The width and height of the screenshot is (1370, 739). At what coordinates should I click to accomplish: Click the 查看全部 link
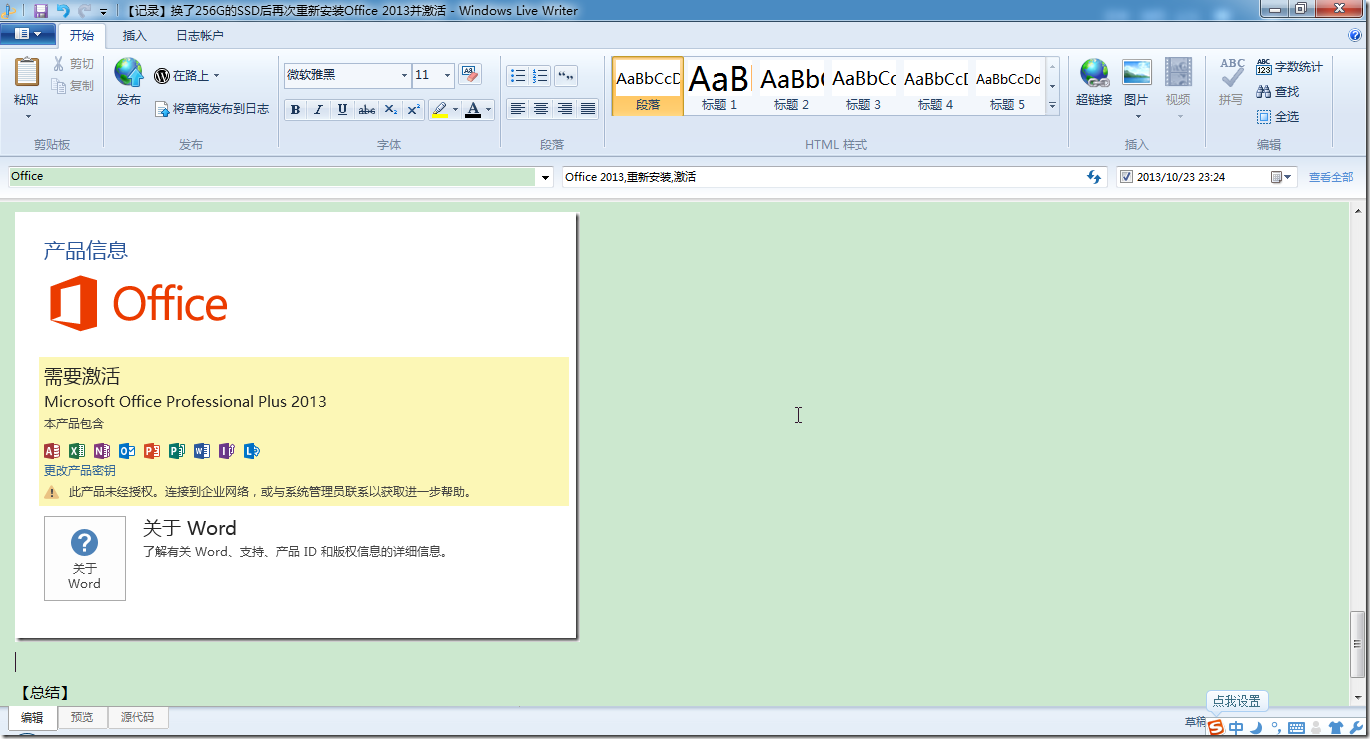coord(1331,177)
